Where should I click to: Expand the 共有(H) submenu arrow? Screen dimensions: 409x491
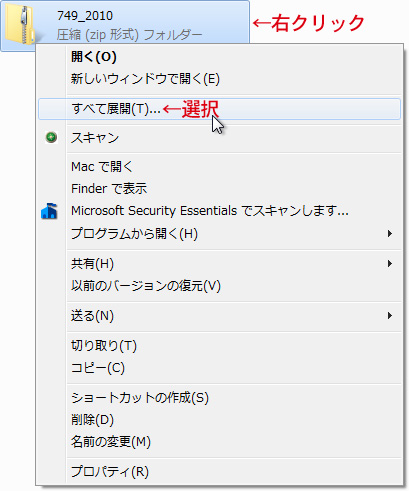390,264
